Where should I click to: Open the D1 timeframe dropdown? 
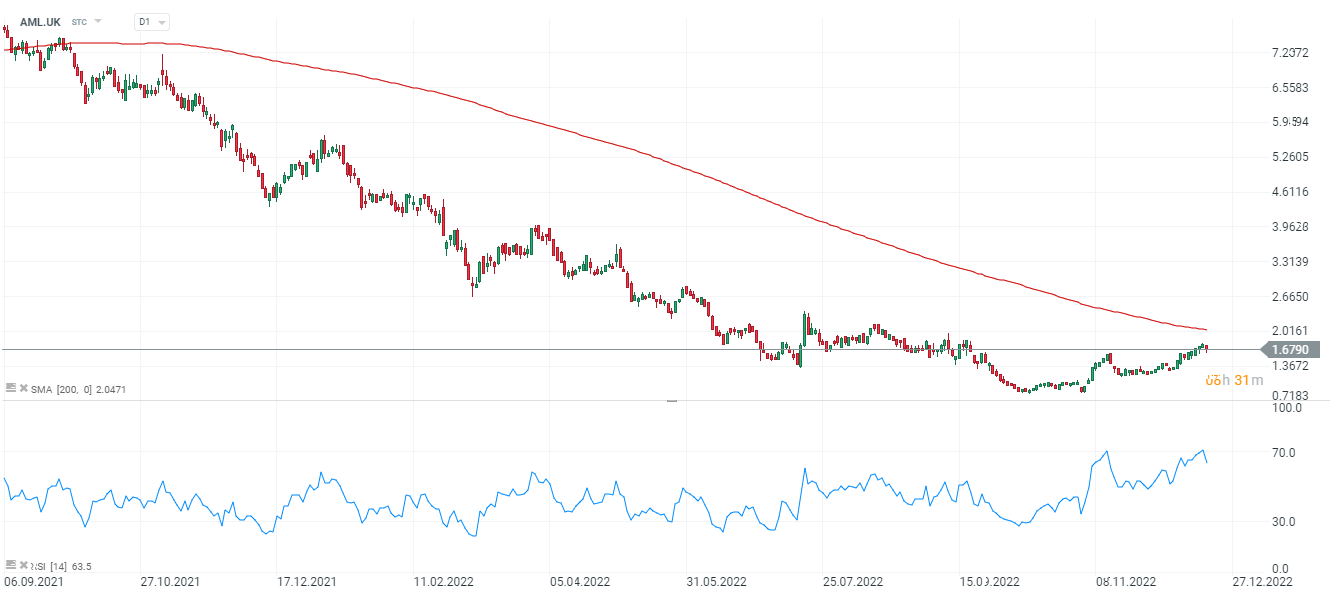(152, 21)
